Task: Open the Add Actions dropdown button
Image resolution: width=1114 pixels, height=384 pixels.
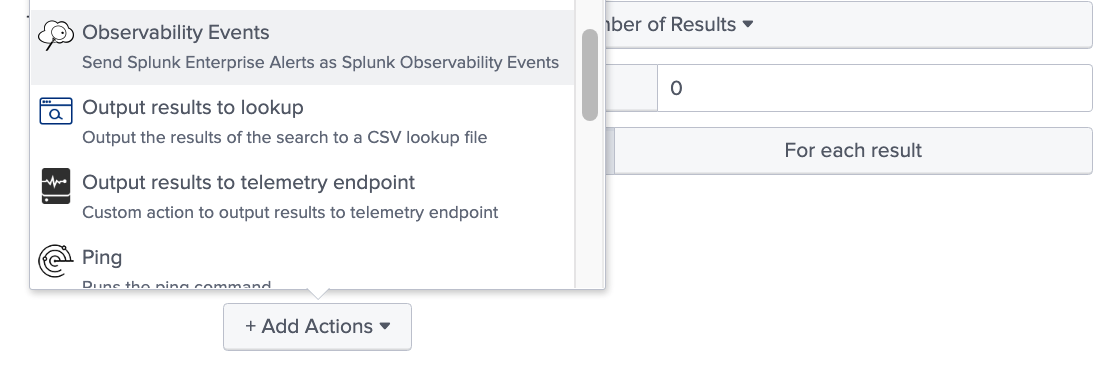Action: [x=318, y=326]
